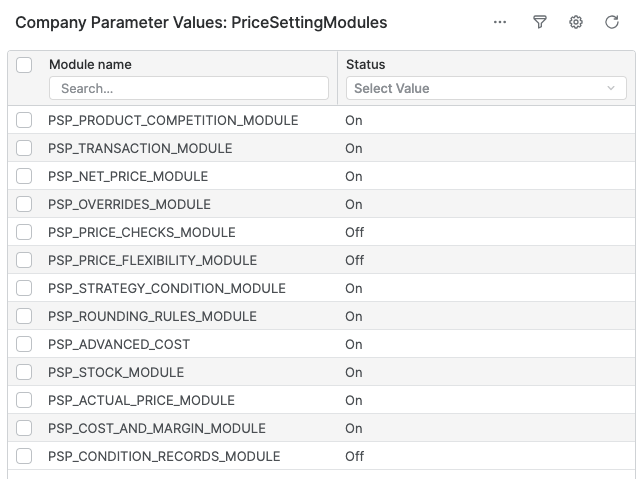Select PSP_TRANSACTION_MODULE module name cell
Viewport: 644px width, 479px height.
click(140, 148)
